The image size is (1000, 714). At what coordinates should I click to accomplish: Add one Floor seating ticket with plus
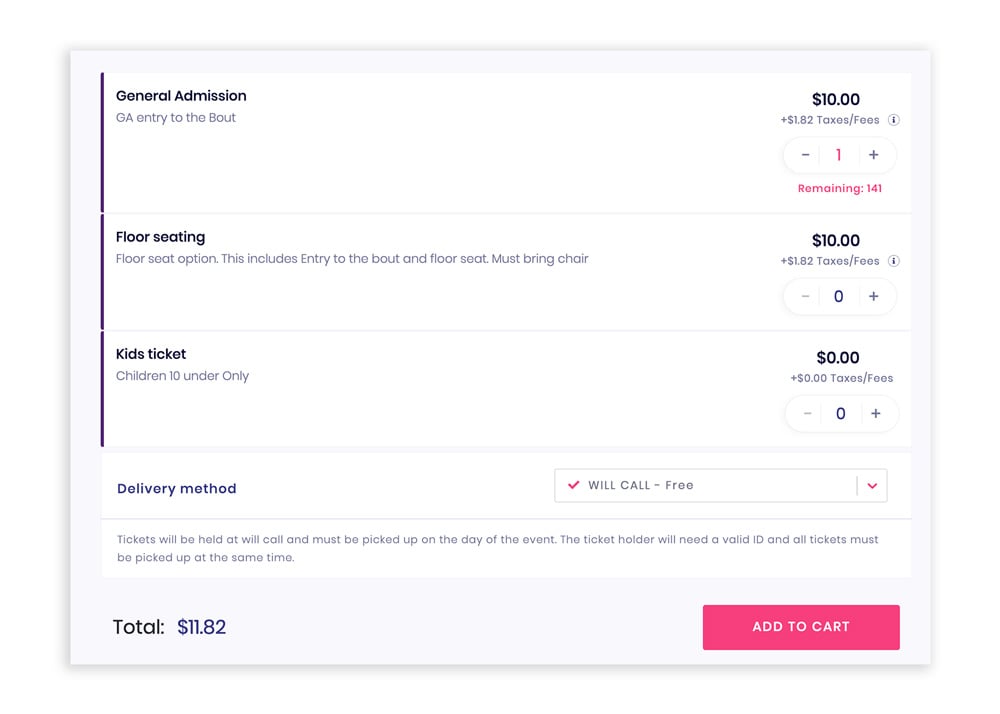874,296
